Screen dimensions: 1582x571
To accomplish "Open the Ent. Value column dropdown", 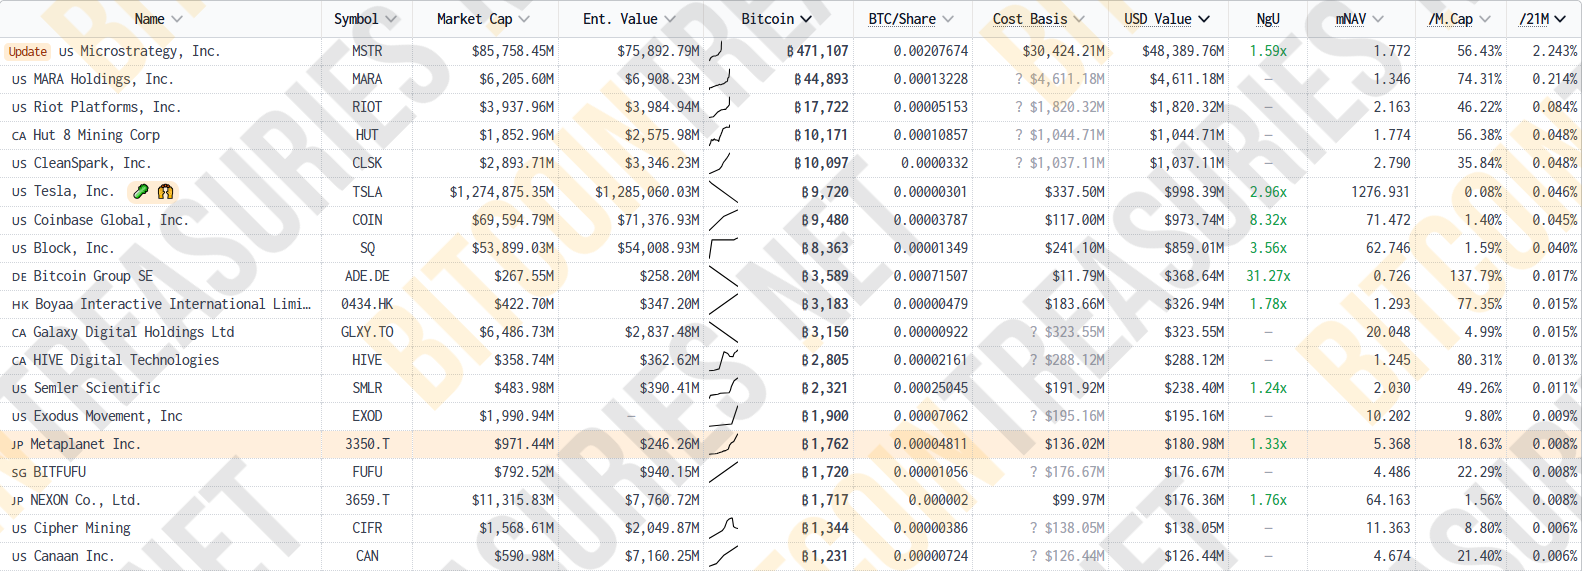I will pyautogui.click(x=670, y=19).
